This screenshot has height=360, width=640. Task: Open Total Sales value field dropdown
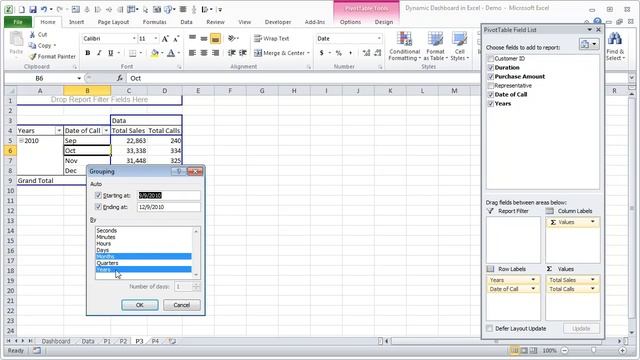click(593, 280)
